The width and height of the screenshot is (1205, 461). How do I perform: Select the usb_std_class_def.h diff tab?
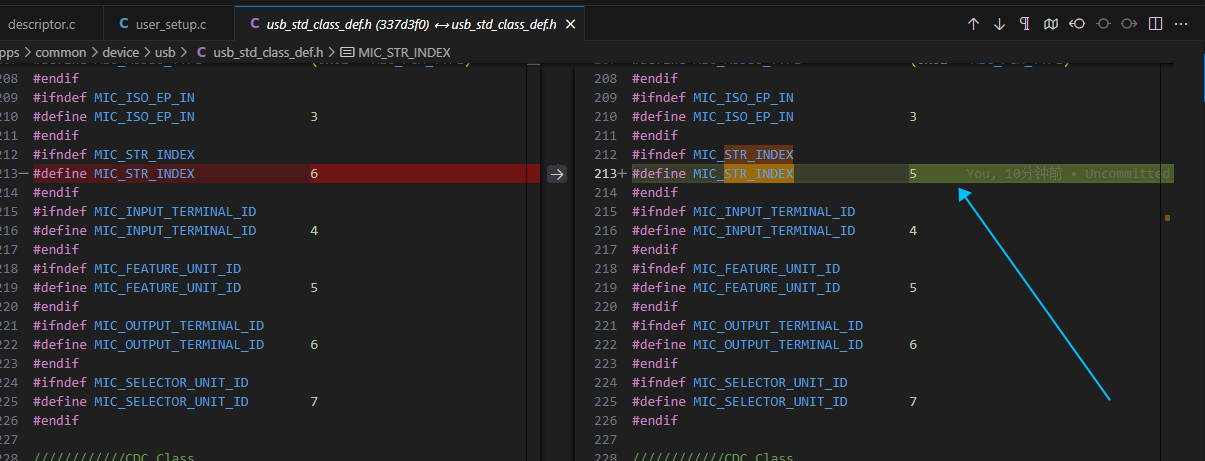tap(409, 22)
